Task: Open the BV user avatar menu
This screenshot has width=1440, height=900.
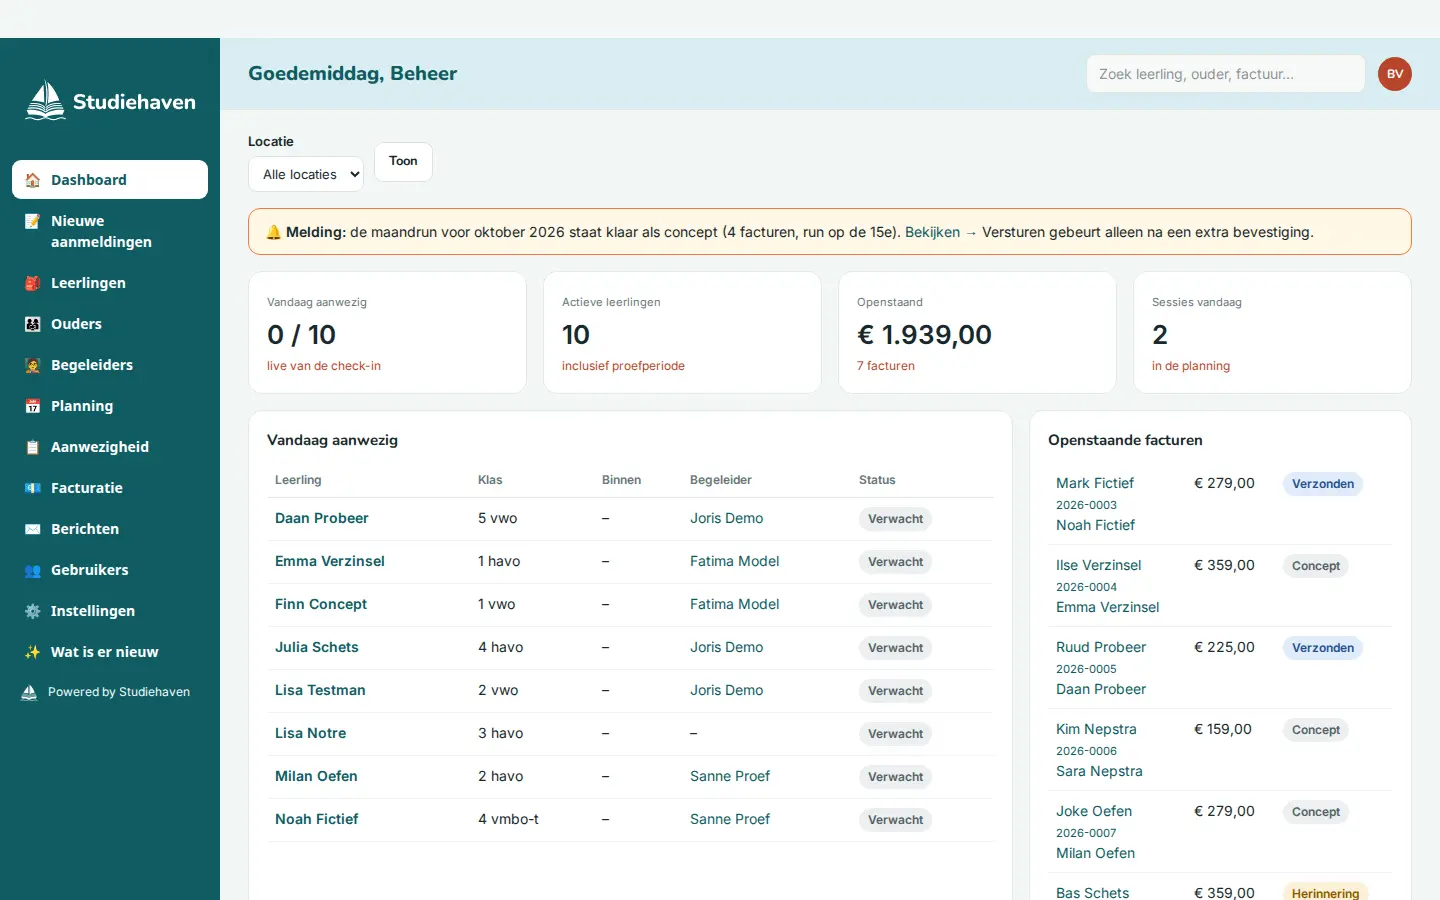Action: click(x=1395, y=74)
